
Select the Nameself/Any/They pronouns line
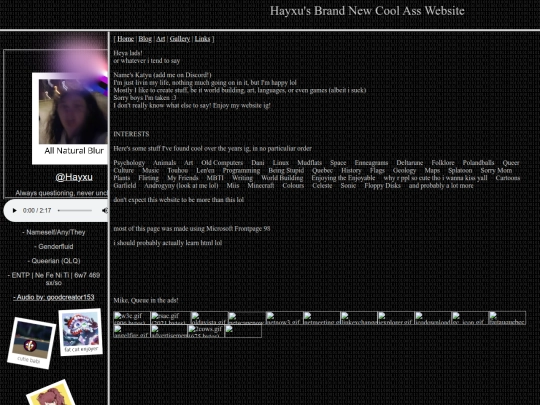click(54, 232)
